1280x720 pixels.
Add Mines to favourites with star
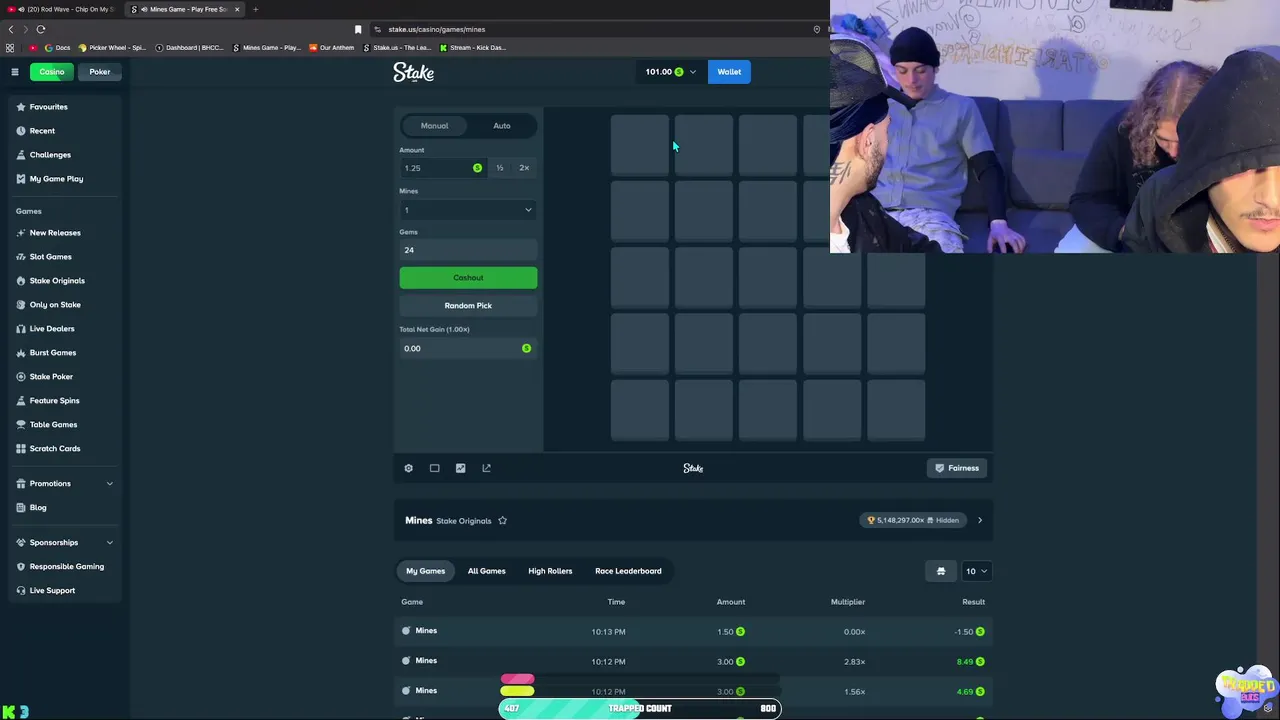502,521
